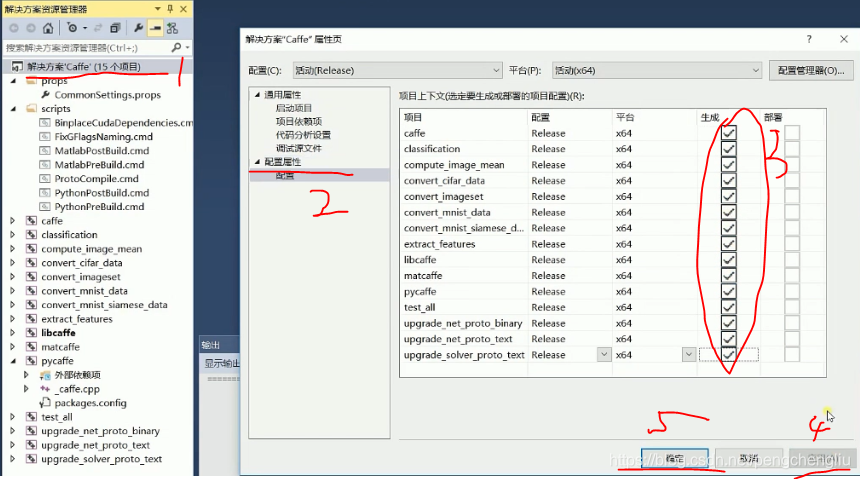Screen dimensions: 860x479
Task: Select 调试源文件 in the property tree
Action: [x=298, y=148]
